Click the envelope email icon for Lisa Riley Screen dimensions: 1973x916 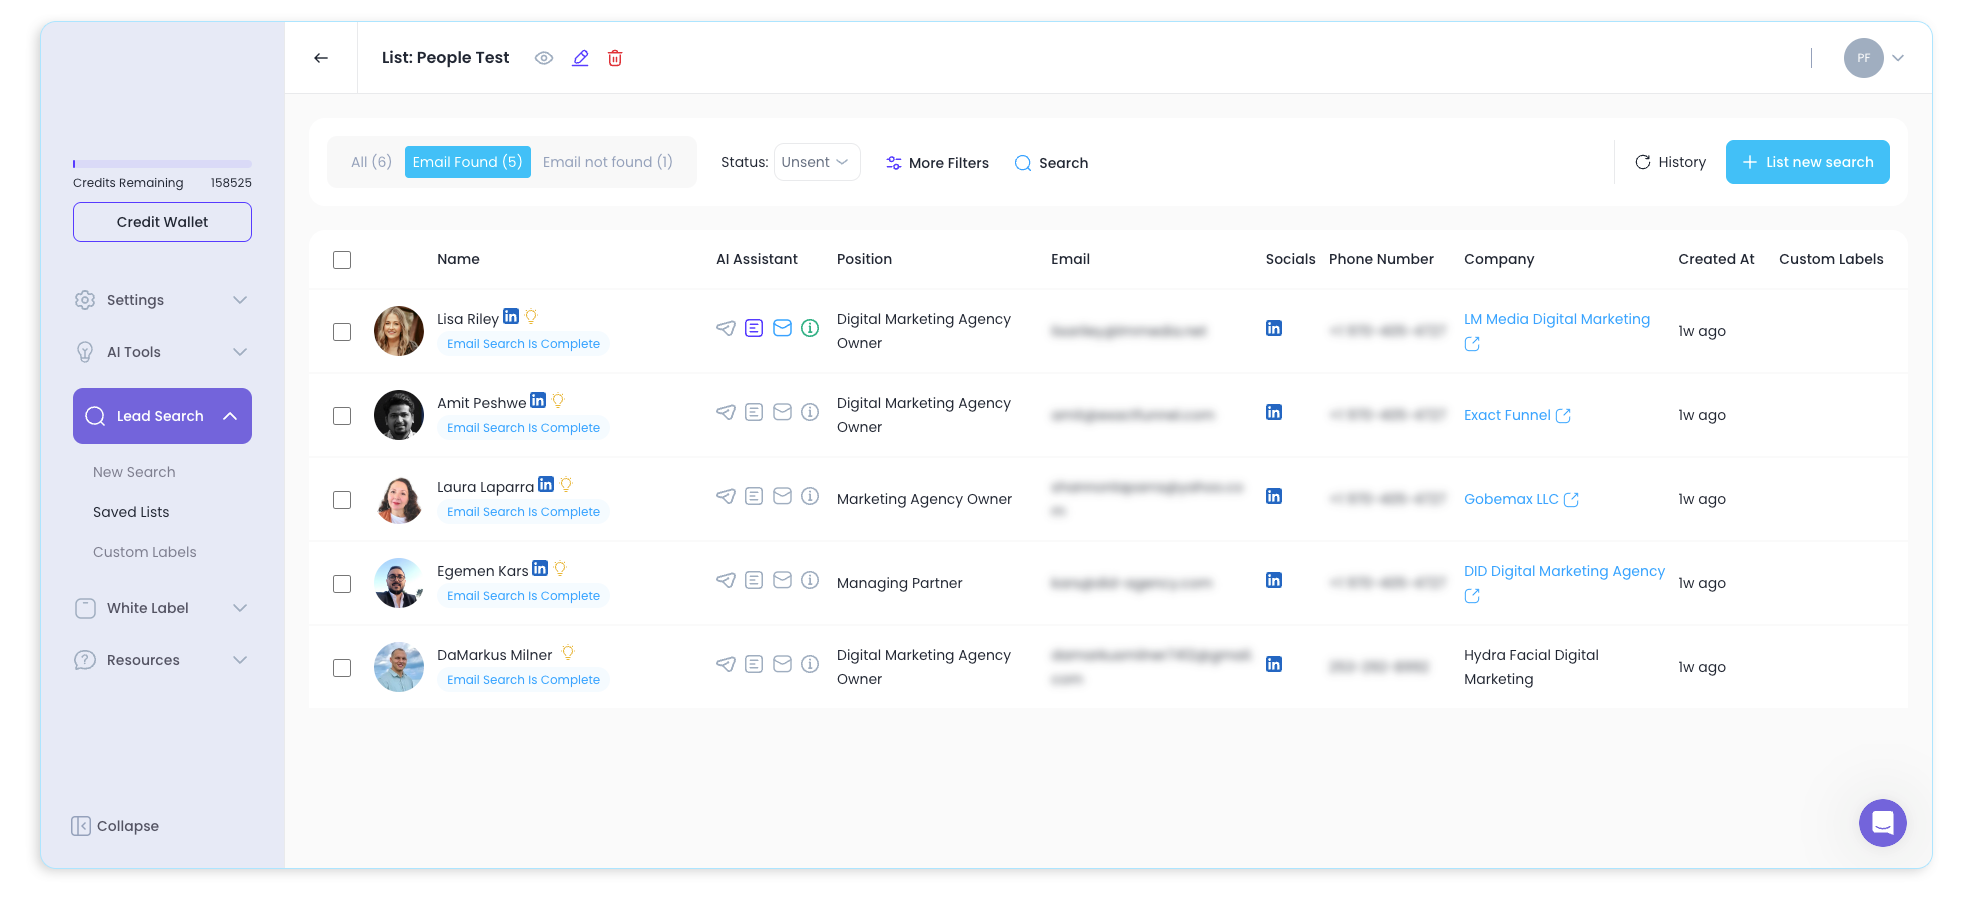click(783, 328)
